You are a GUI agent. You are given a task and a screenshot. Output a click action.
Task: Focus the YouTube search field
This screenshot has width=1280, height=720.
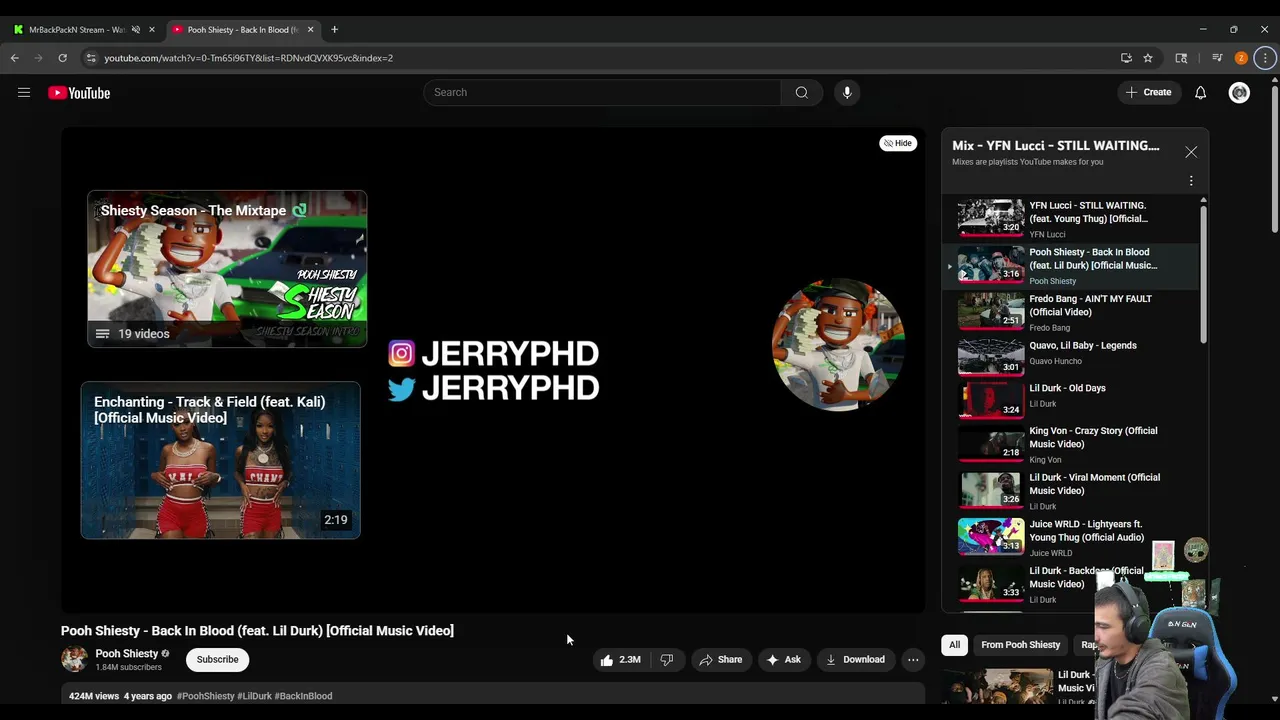602,92
